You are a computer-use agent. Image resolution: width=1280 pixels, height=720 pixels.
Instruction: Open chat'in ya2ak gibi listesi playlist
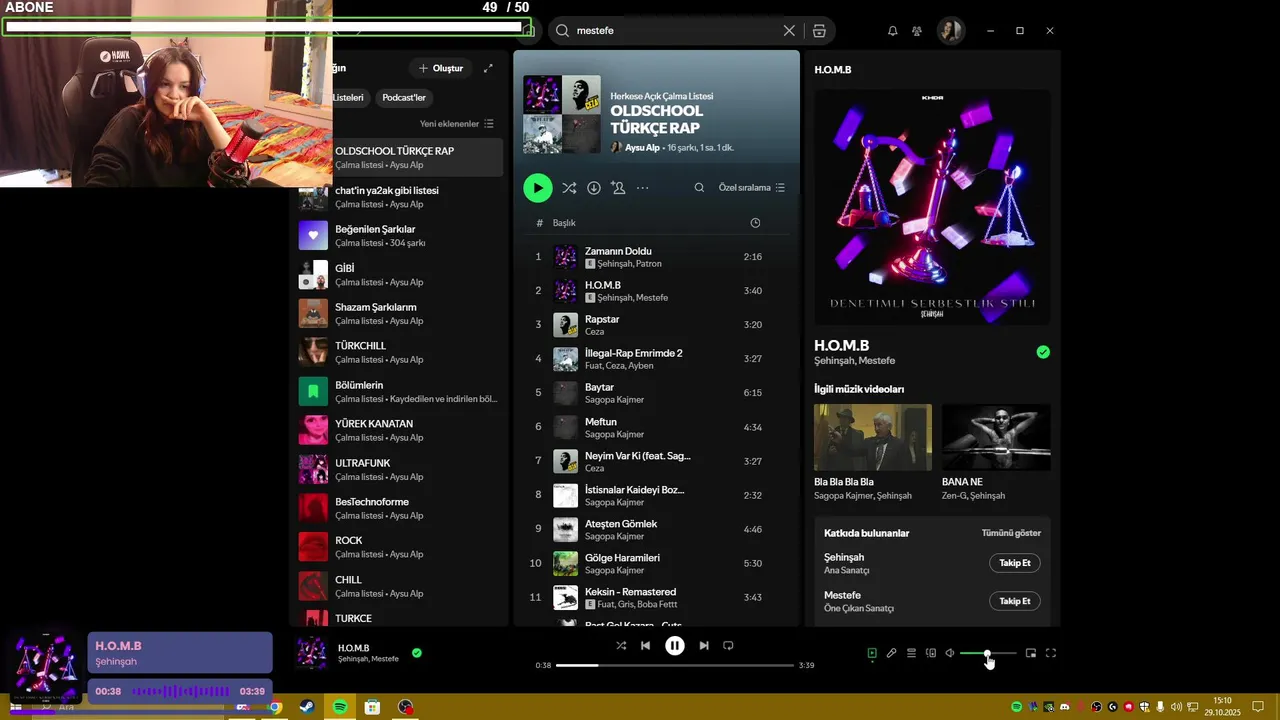[x=400, y=197]
